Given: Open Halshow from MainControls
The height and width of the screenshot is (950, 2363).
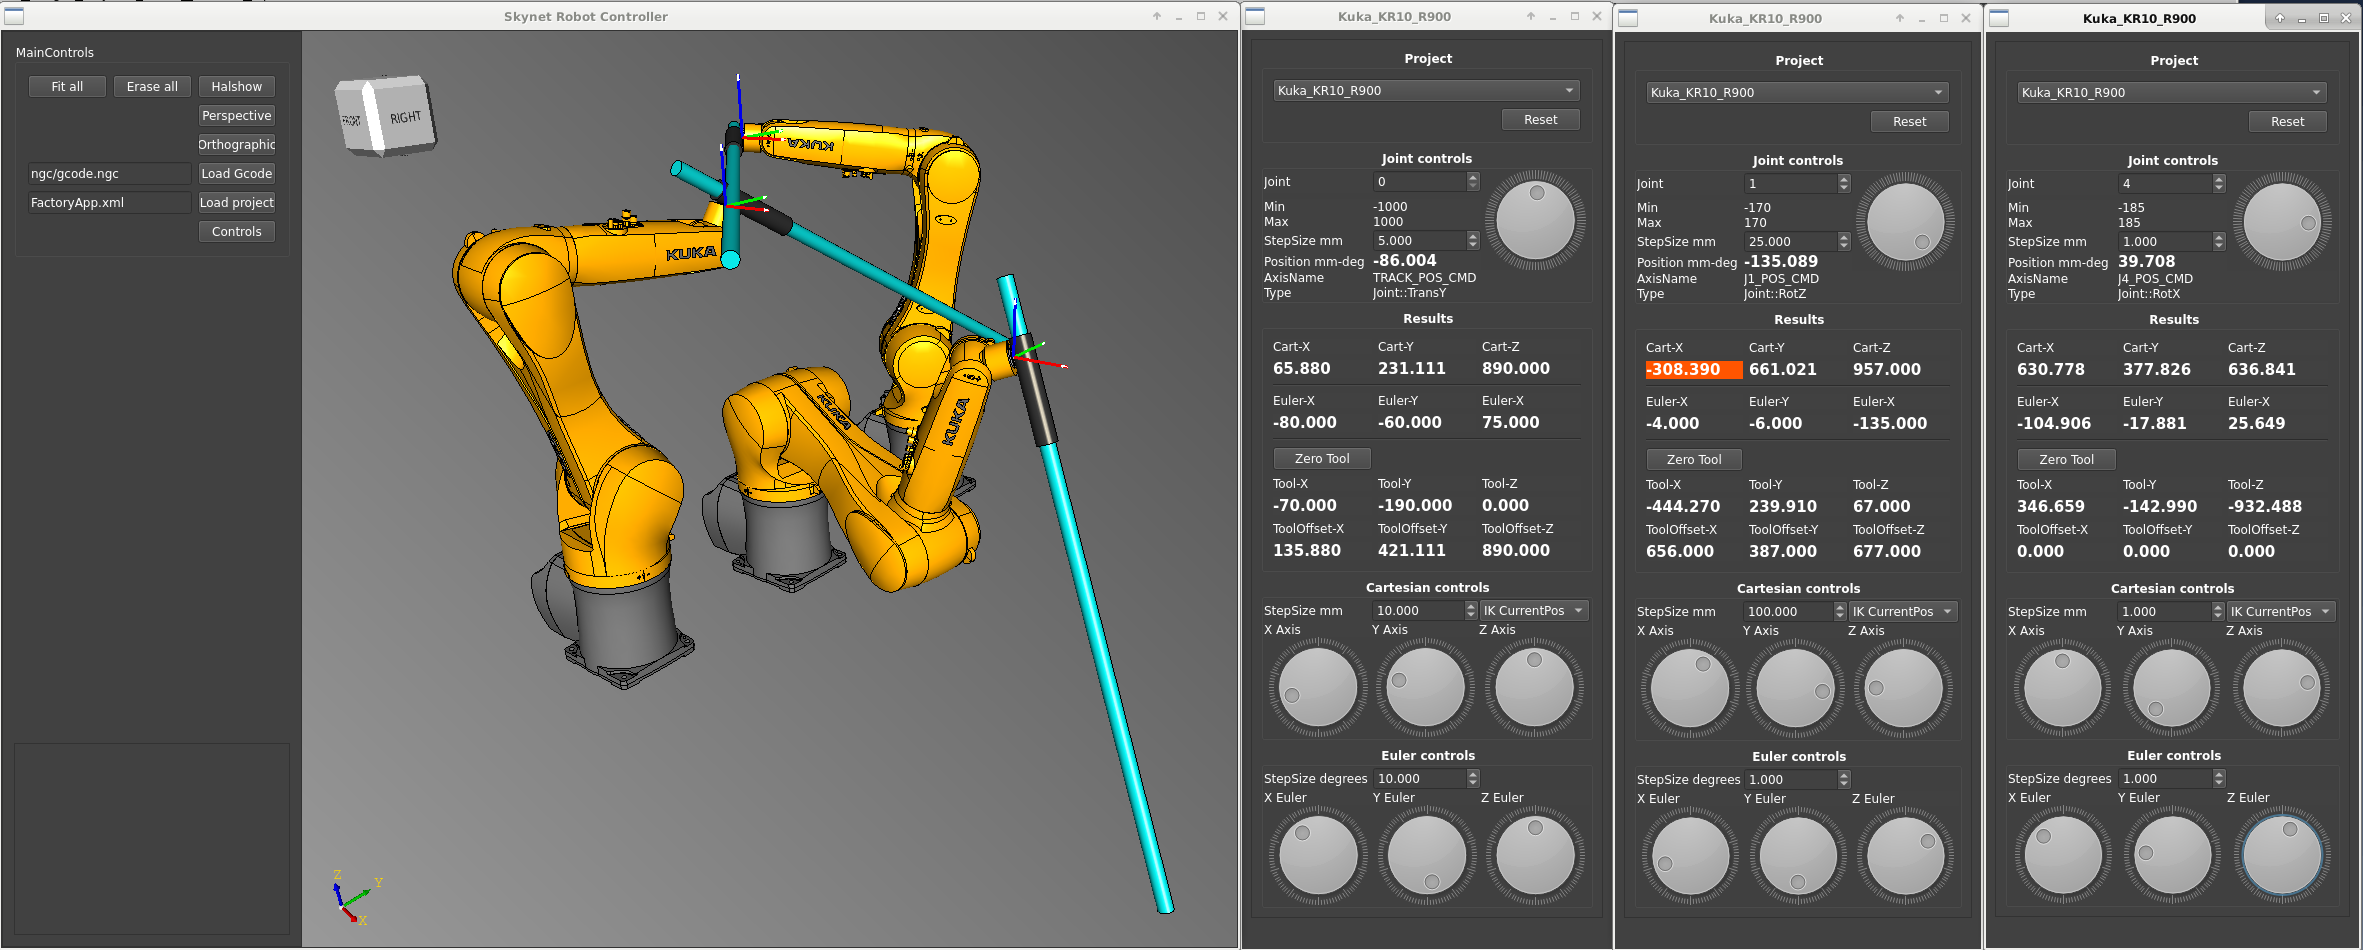Looking at the screenshot, I should coord(236,87).
